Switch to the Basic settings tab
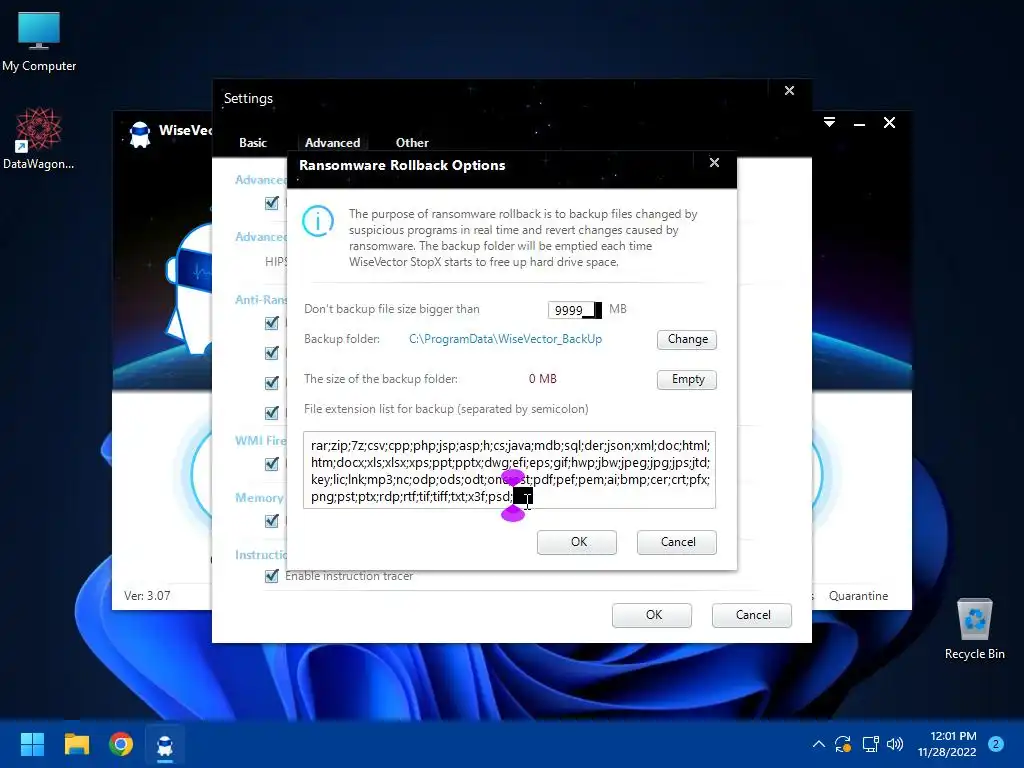The height and width of the screenshot is (768, 1024). [253, 142]
